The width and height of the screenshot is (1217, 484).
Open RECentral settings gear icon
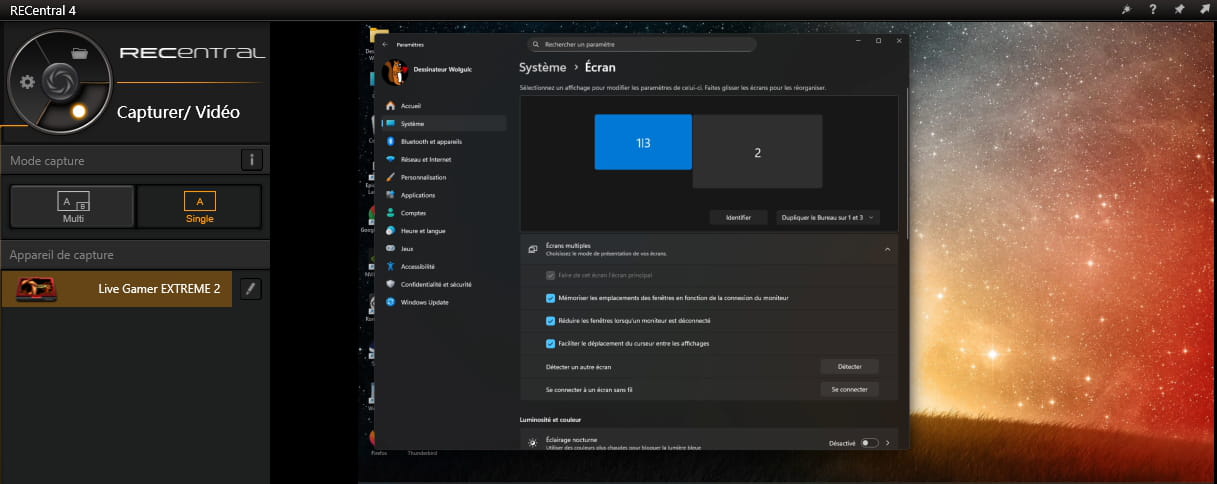click(x=27, y=82)
